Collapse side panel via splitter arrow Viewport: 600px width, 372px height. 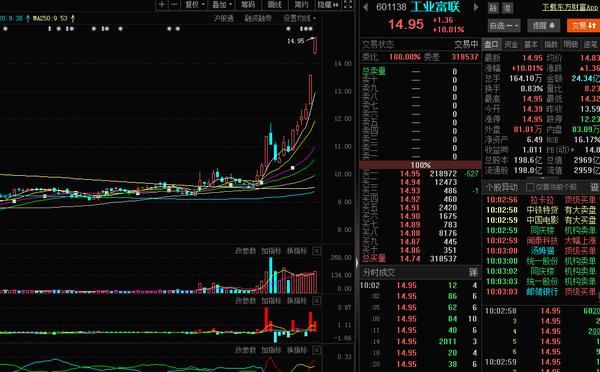357,263
